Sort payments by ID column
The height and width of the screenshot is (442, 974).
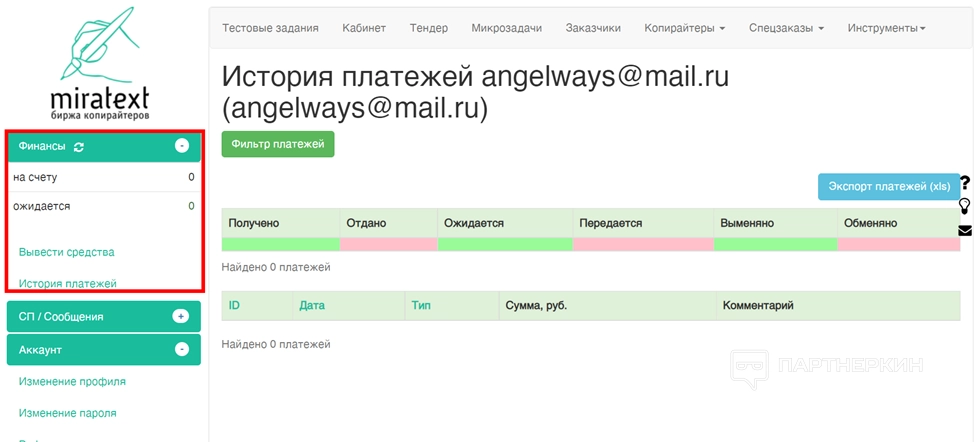coord(234,305)
